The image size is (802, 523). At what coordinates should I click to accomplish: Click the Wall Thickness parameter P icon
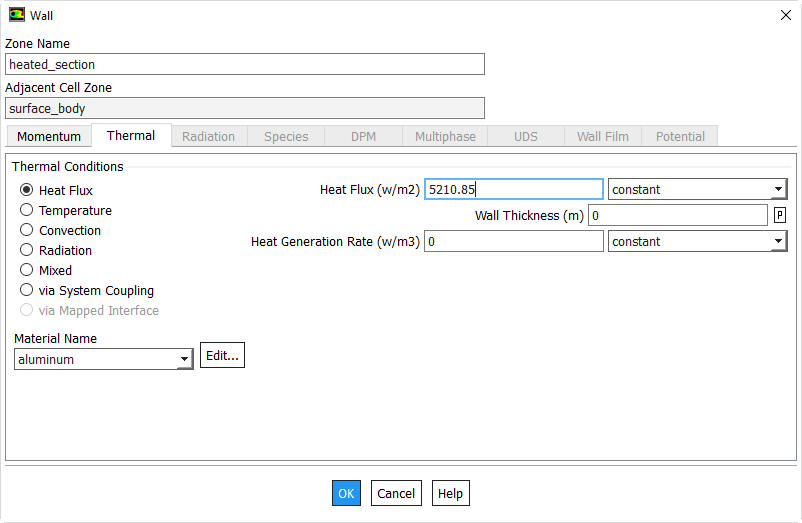pyautogui.click(x=779, y=215)
